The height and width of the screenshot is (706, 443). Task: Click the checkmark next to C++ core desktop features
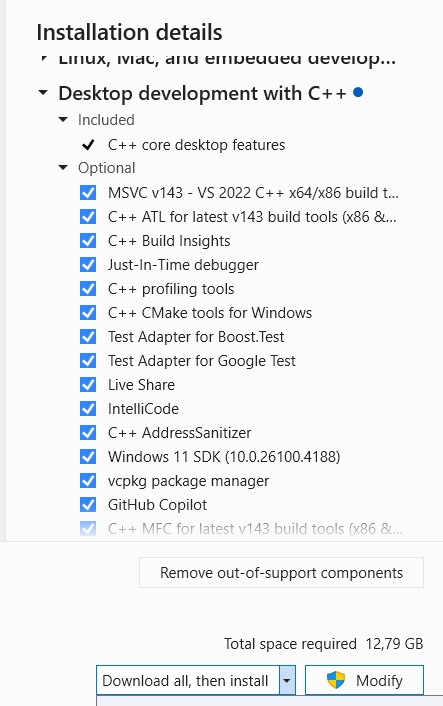pyautogui.click(x=88, y=145)
